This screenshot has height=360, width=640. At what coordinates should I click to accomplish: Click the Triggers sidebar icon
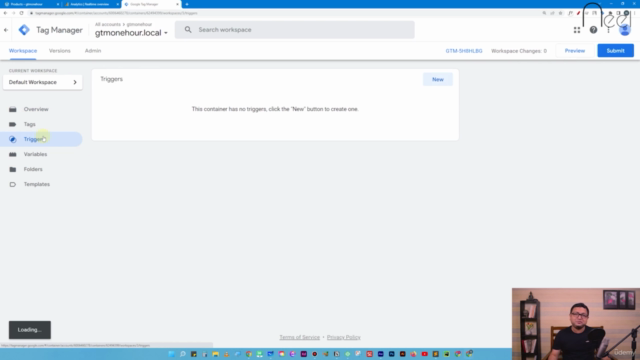coord(13,139)
